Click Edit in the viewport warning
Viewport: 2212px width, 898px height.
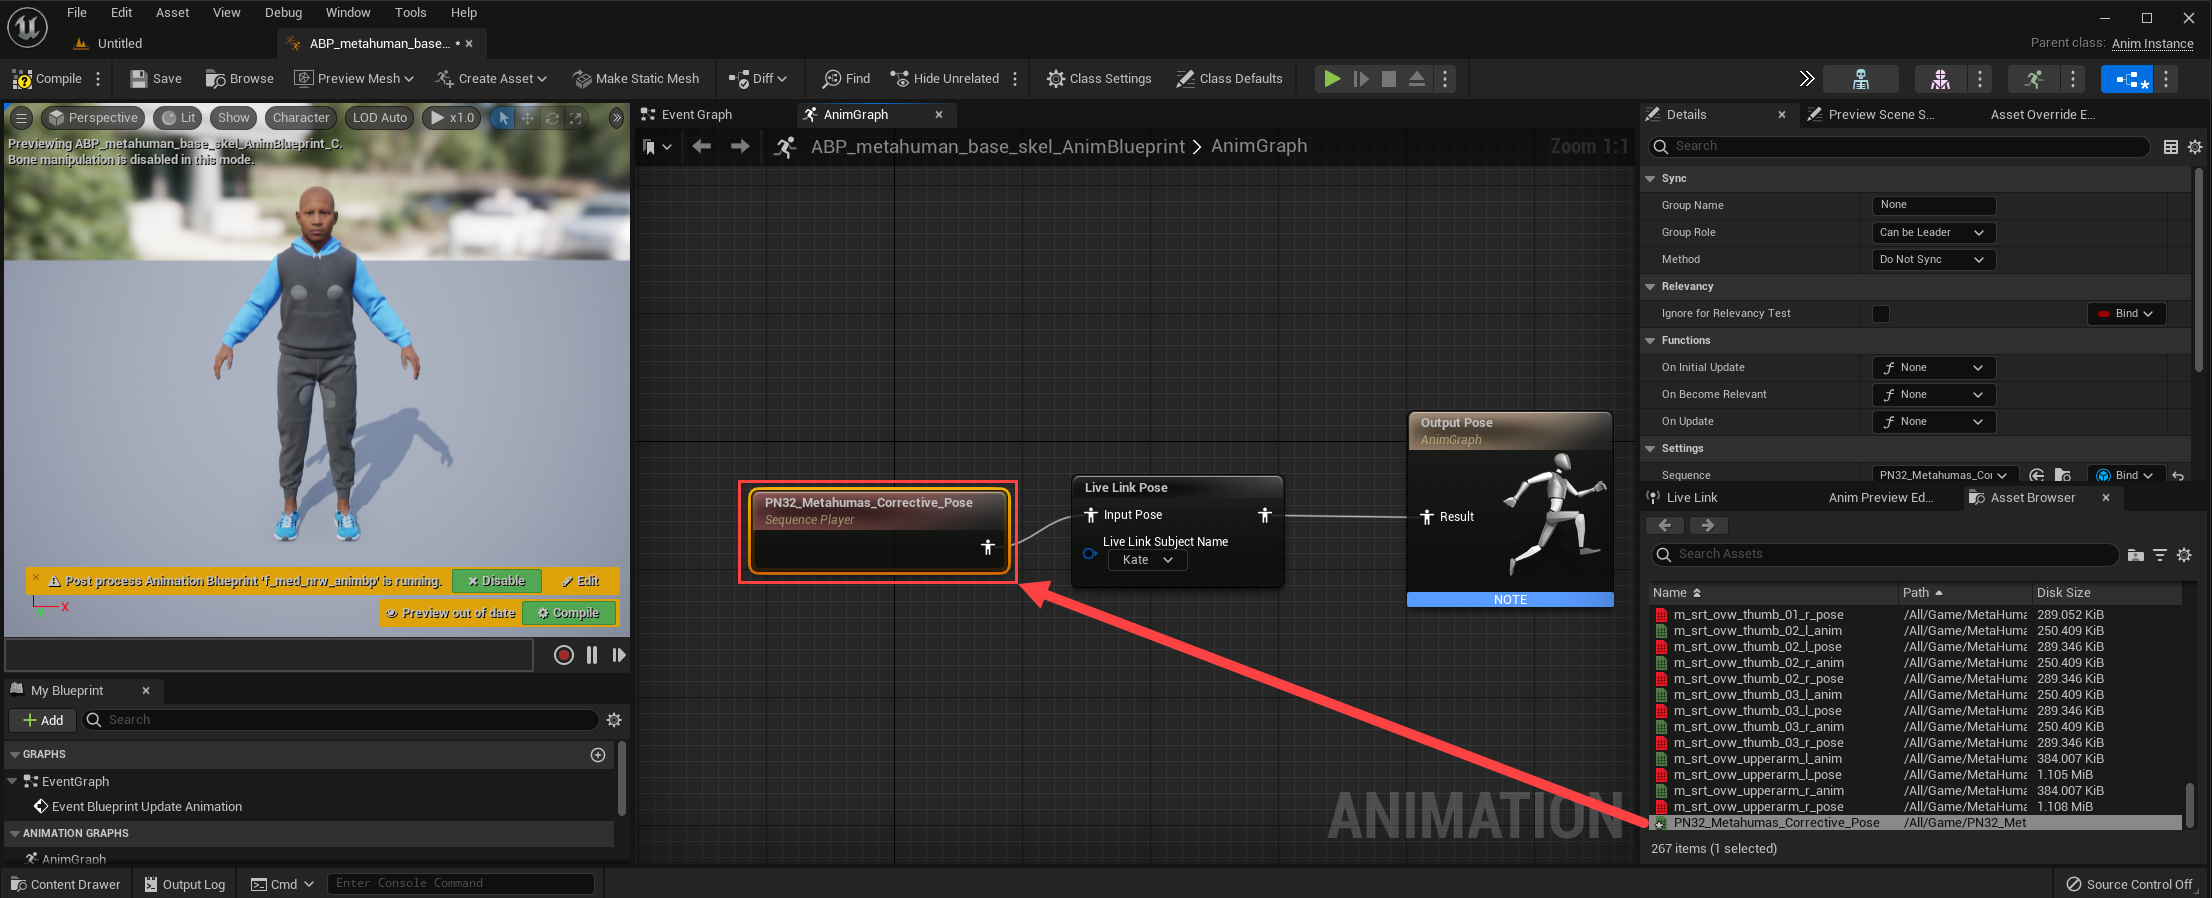click(581, 581)
